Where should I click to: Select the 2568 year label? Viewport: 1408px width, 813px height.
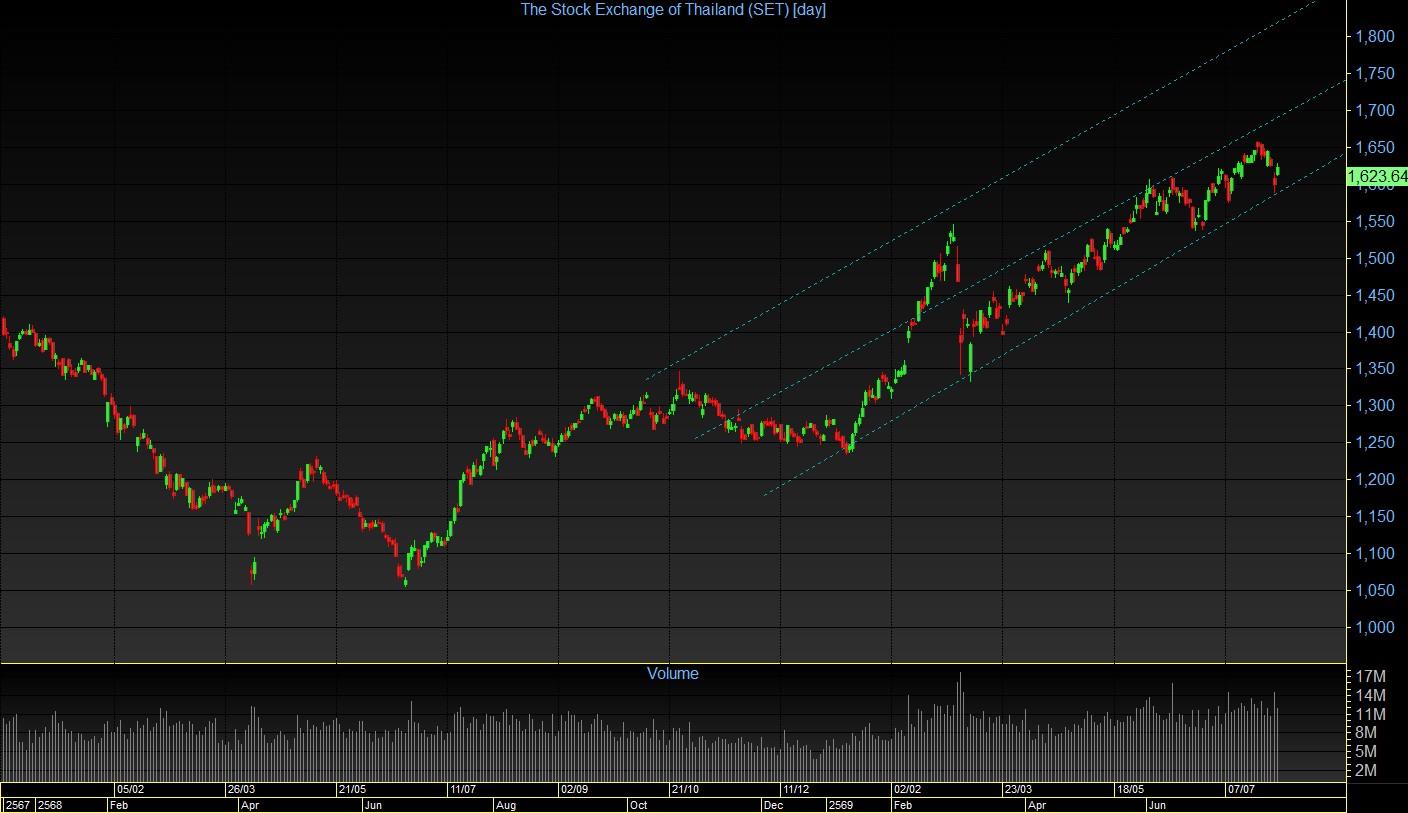[x=50, y=805]
